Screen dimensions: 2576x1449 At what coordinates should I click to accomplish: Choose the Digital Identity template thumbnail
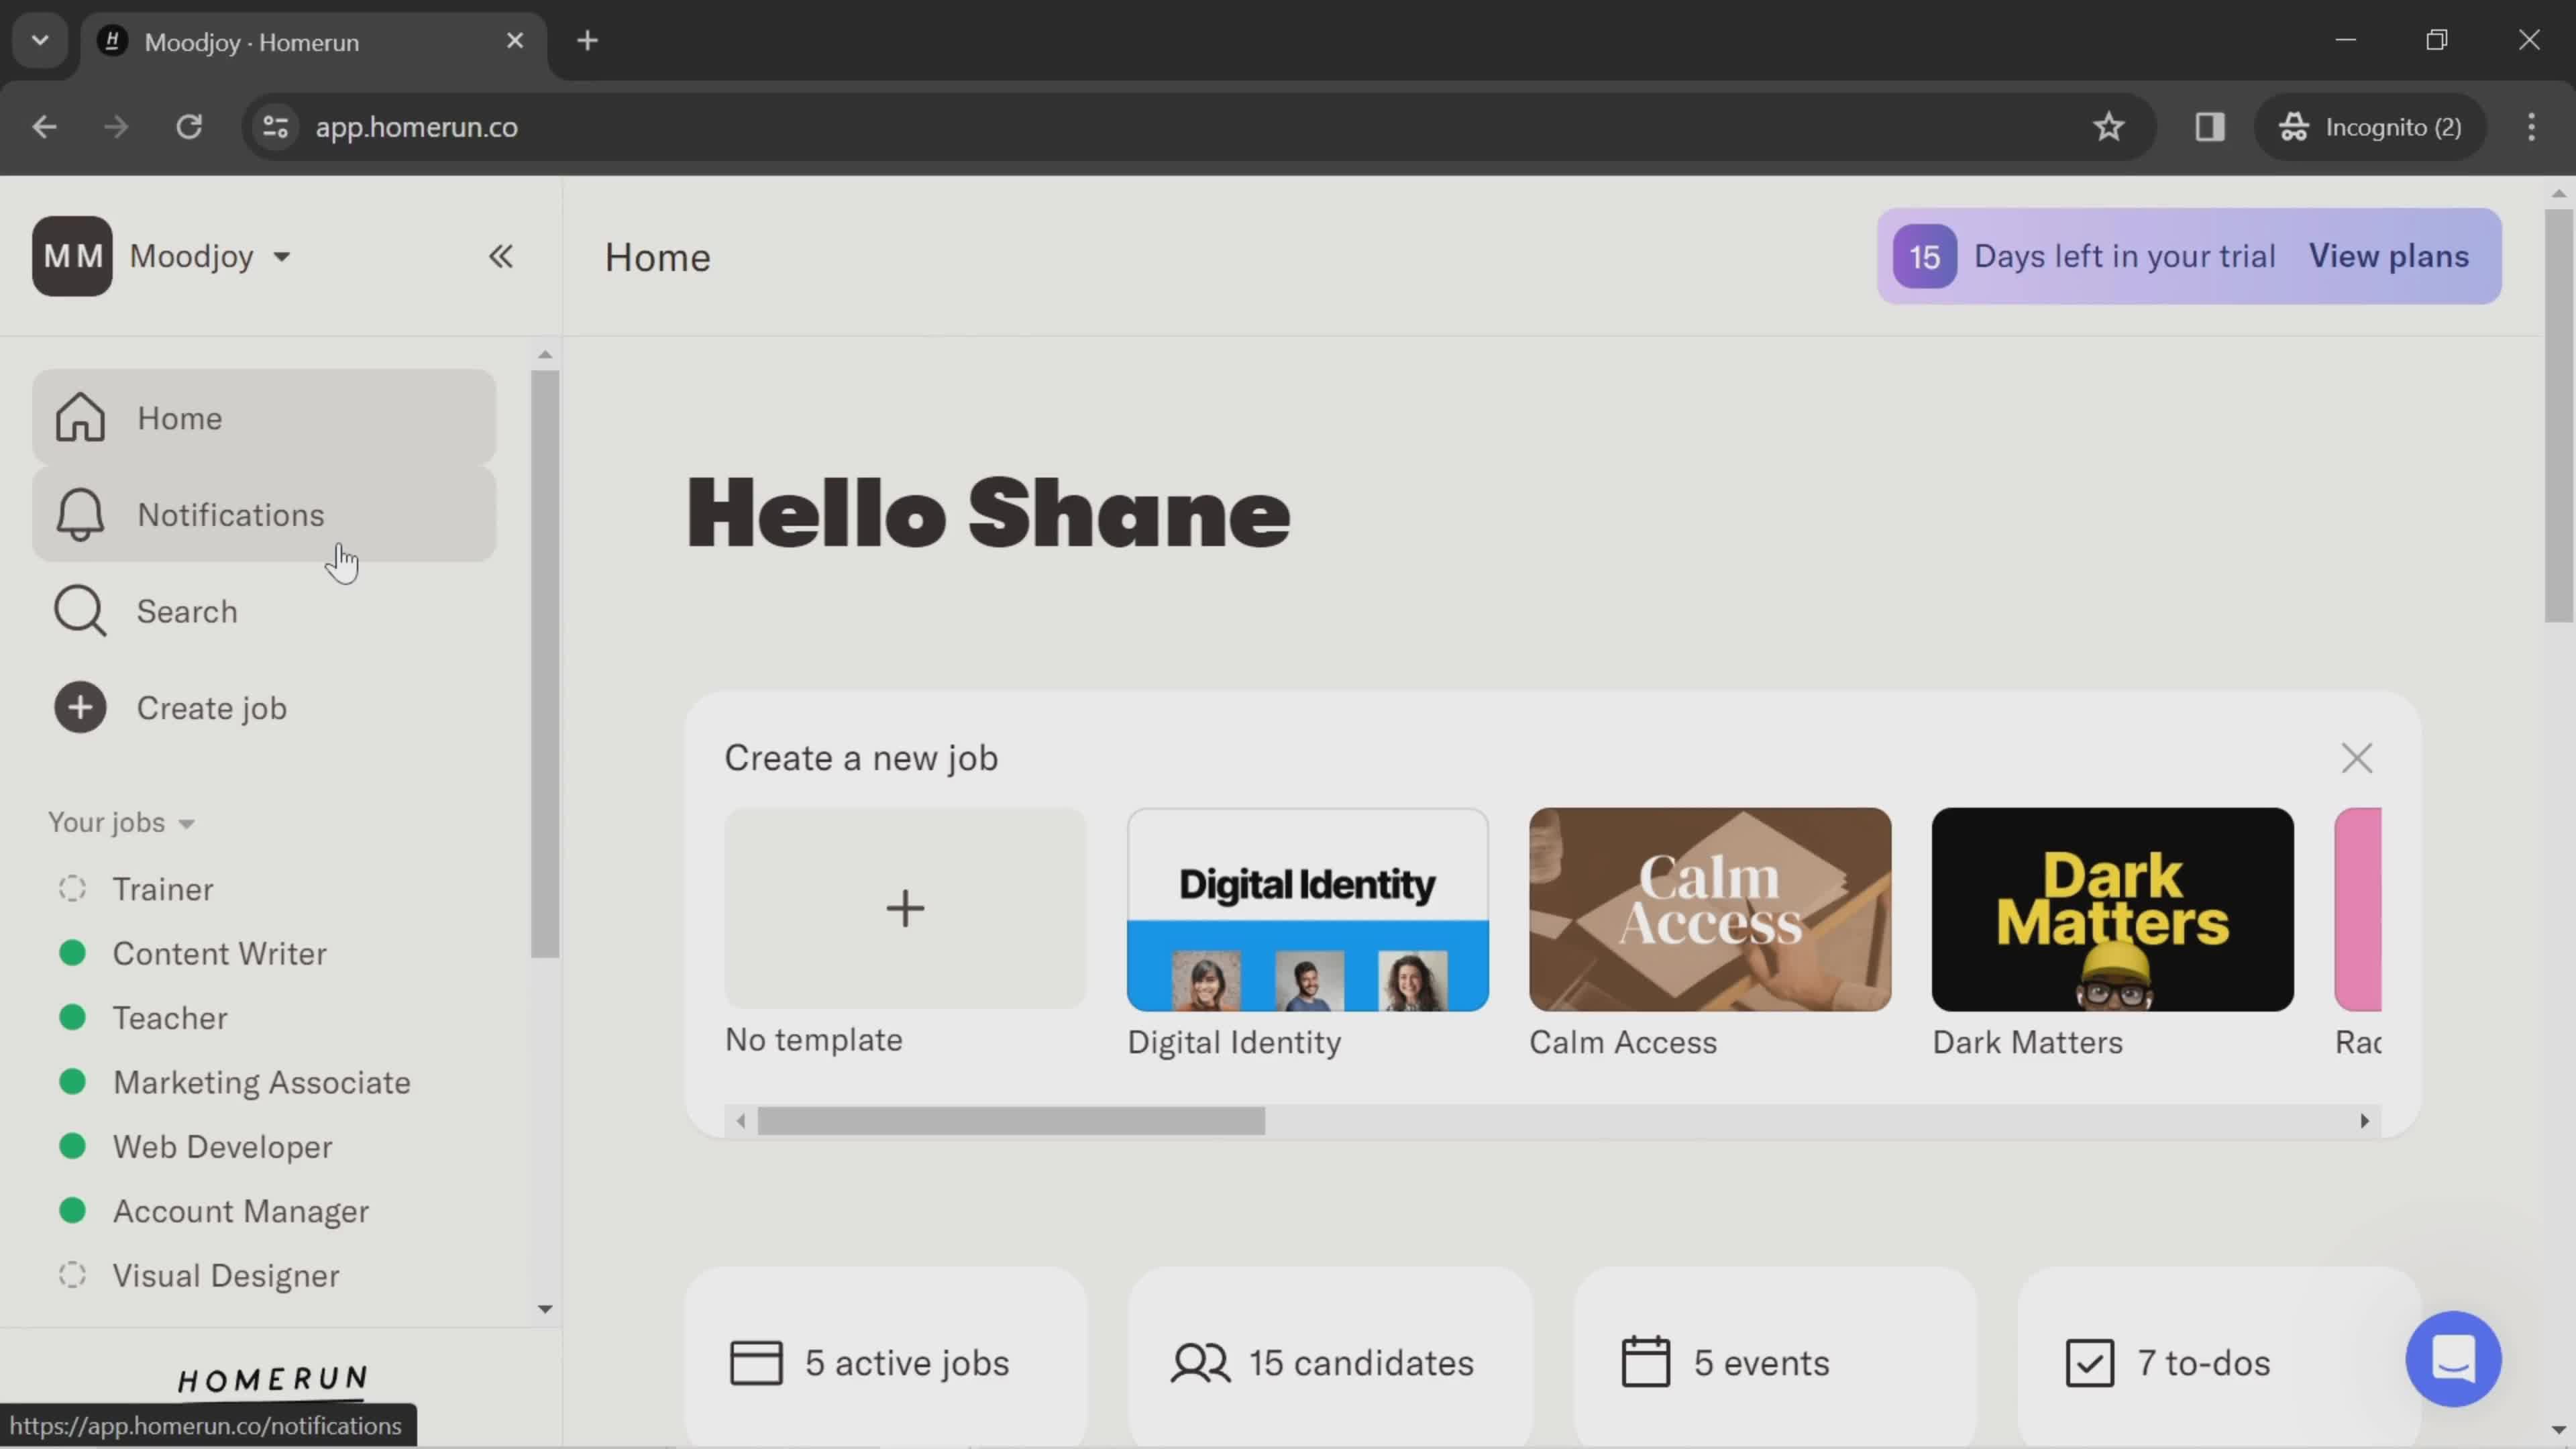[1307, 910]
